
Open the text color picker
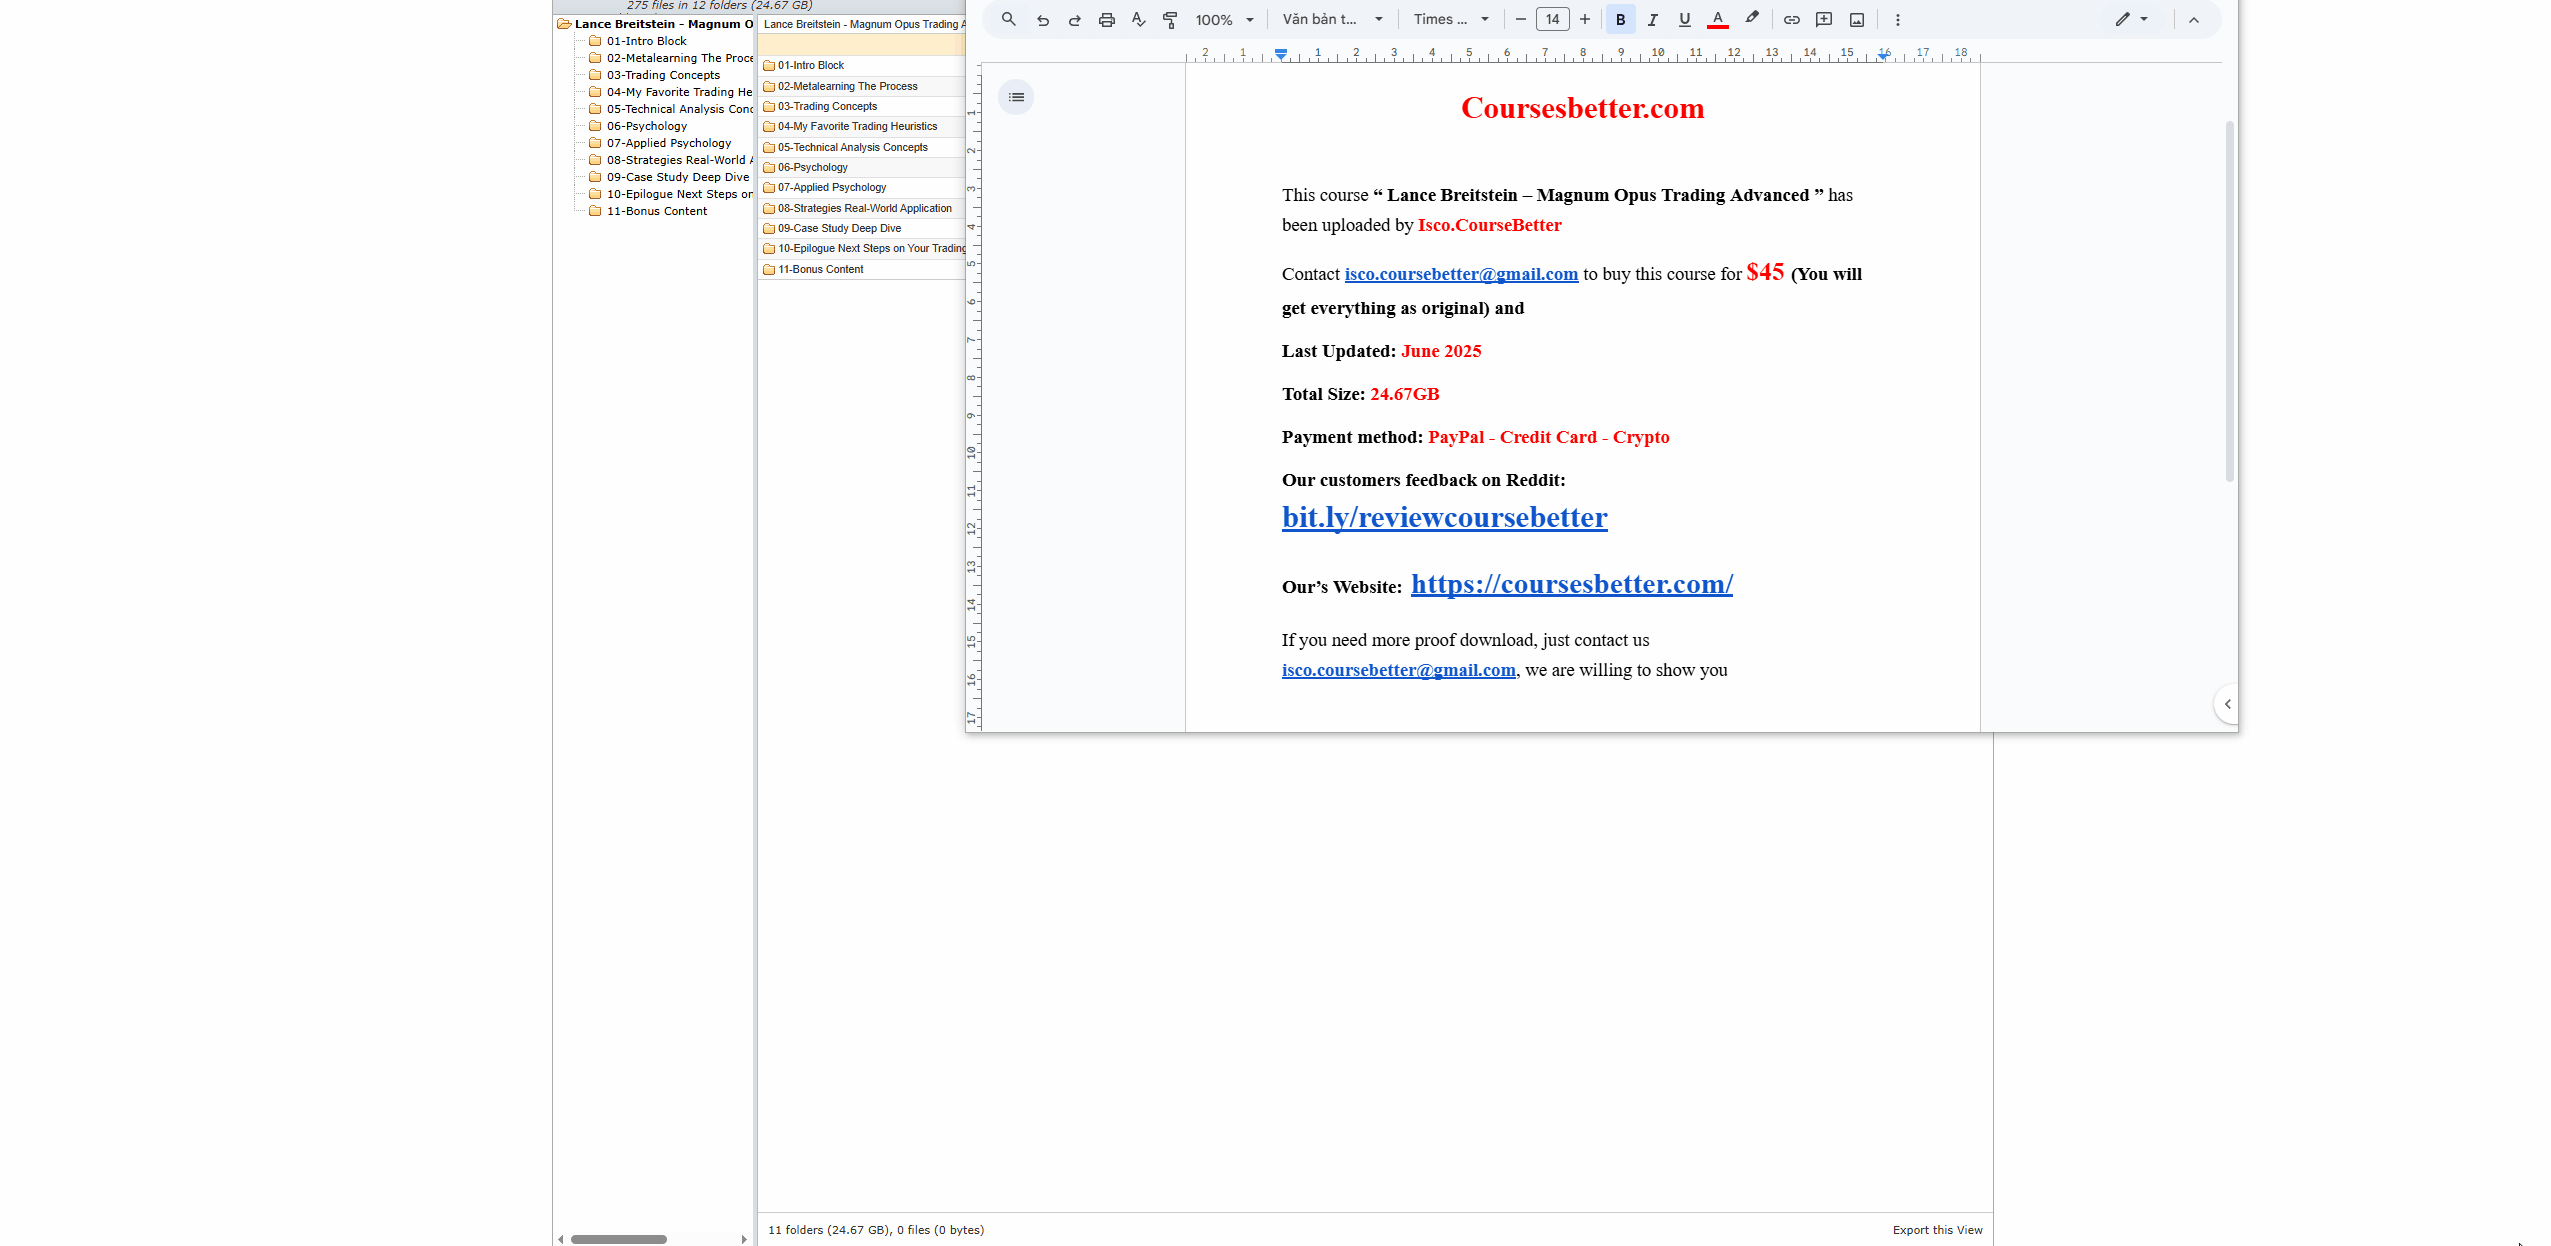1717,20
